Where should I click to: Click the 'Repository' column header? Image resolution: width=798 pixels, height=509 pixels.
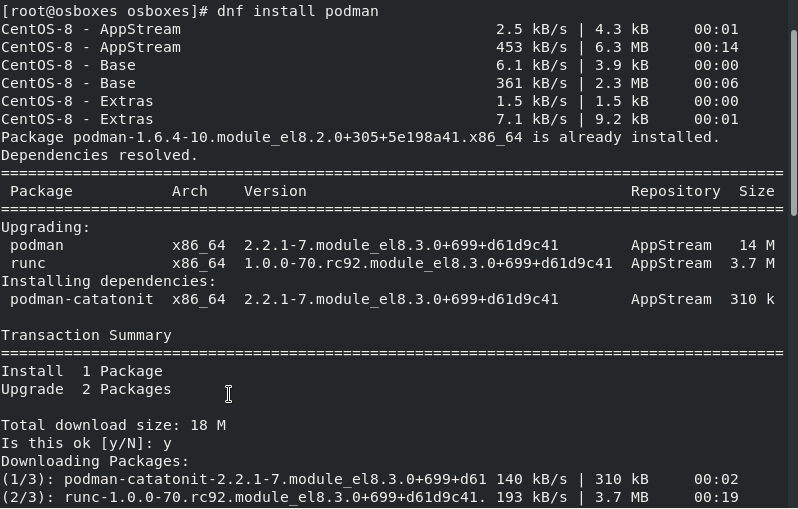pos(675,191)
